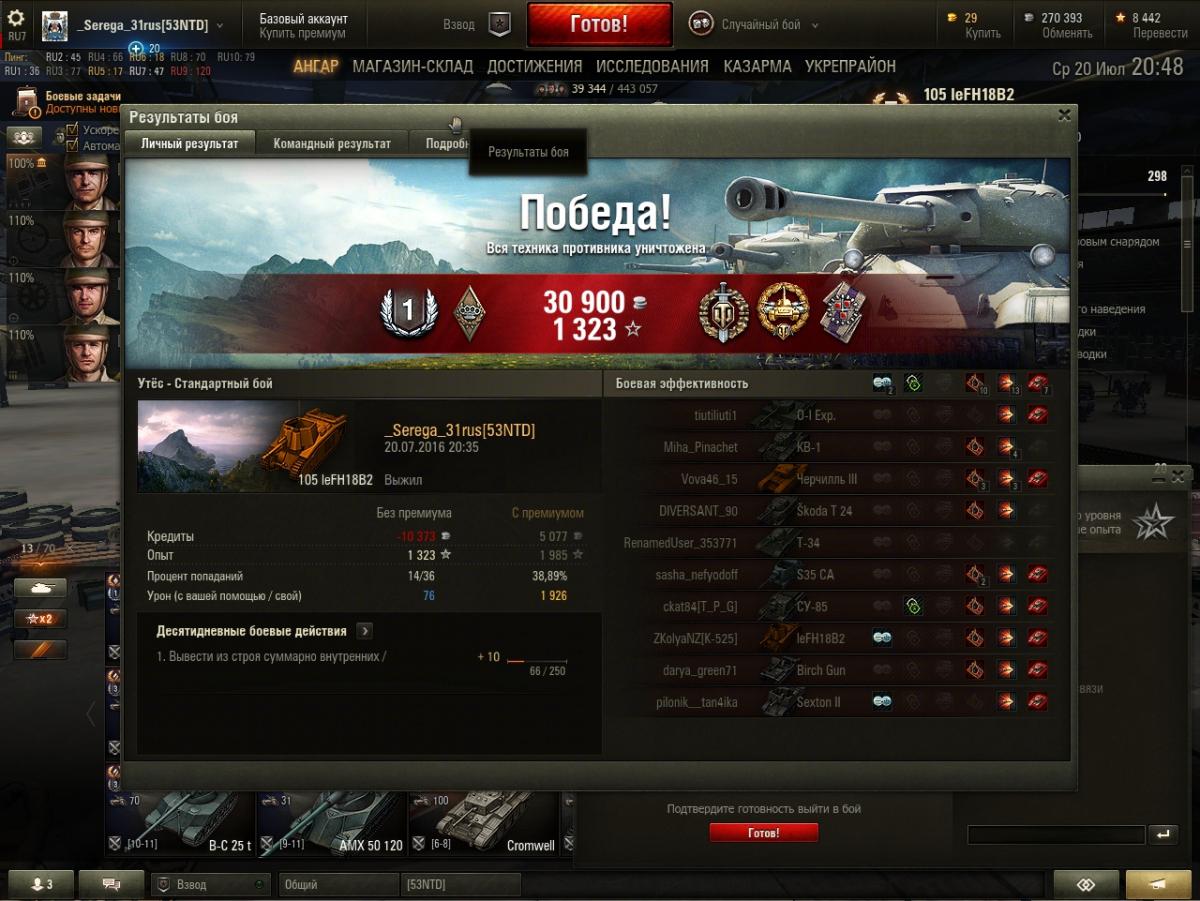Uncheck the Автома... checkbox below it
The width and height of the screenshot is (1200, 901).
[72, 145]
